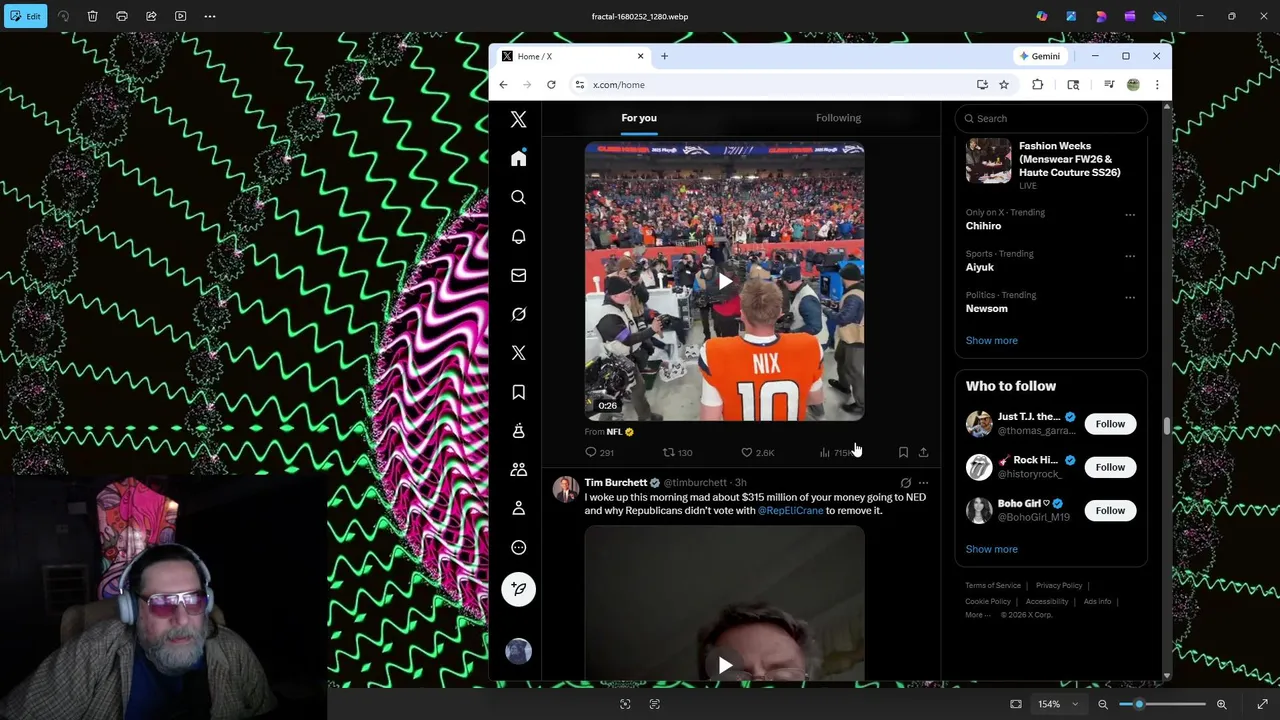Open more options on Tim Burchett post
Image resolution: width=1280 pixels, height=720 pixels.
tap(923, 483)
